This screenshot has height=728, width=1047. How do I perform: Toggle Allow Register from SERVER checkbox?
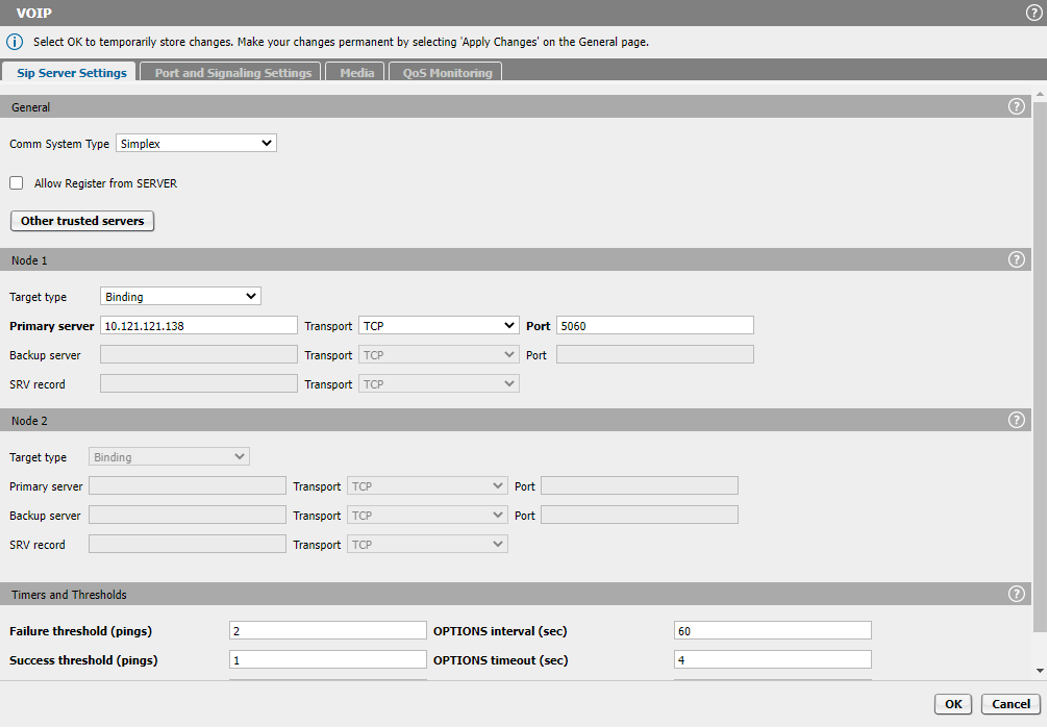[x=17, y=183]
